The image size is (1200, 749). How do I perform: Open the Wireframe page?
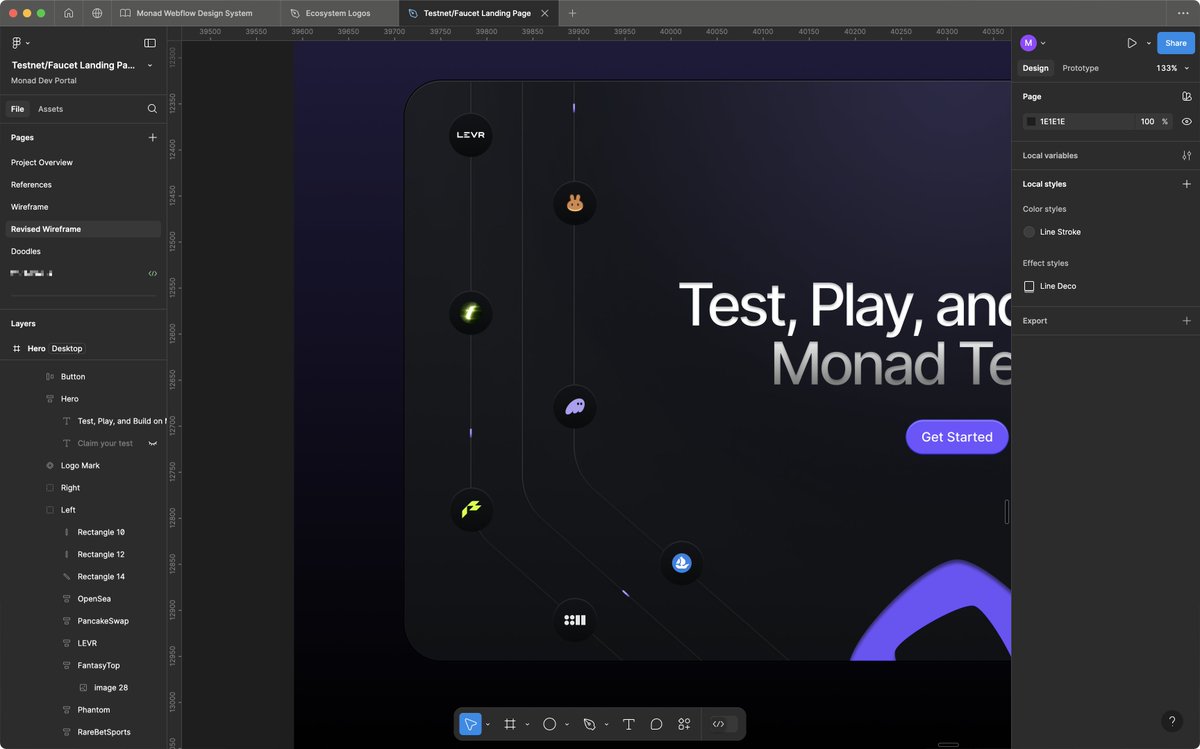pyautogui.click(x=30, y=207)
